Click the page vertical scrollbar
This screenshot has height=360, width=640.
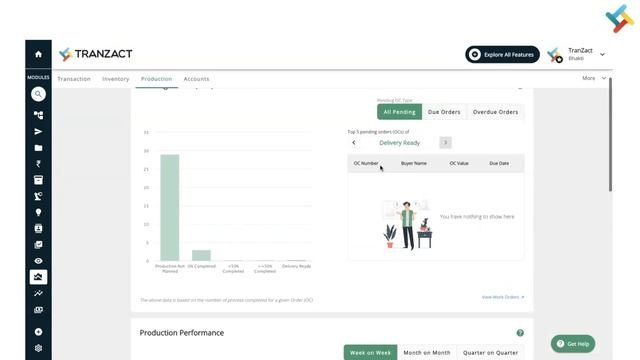point(610,135)
